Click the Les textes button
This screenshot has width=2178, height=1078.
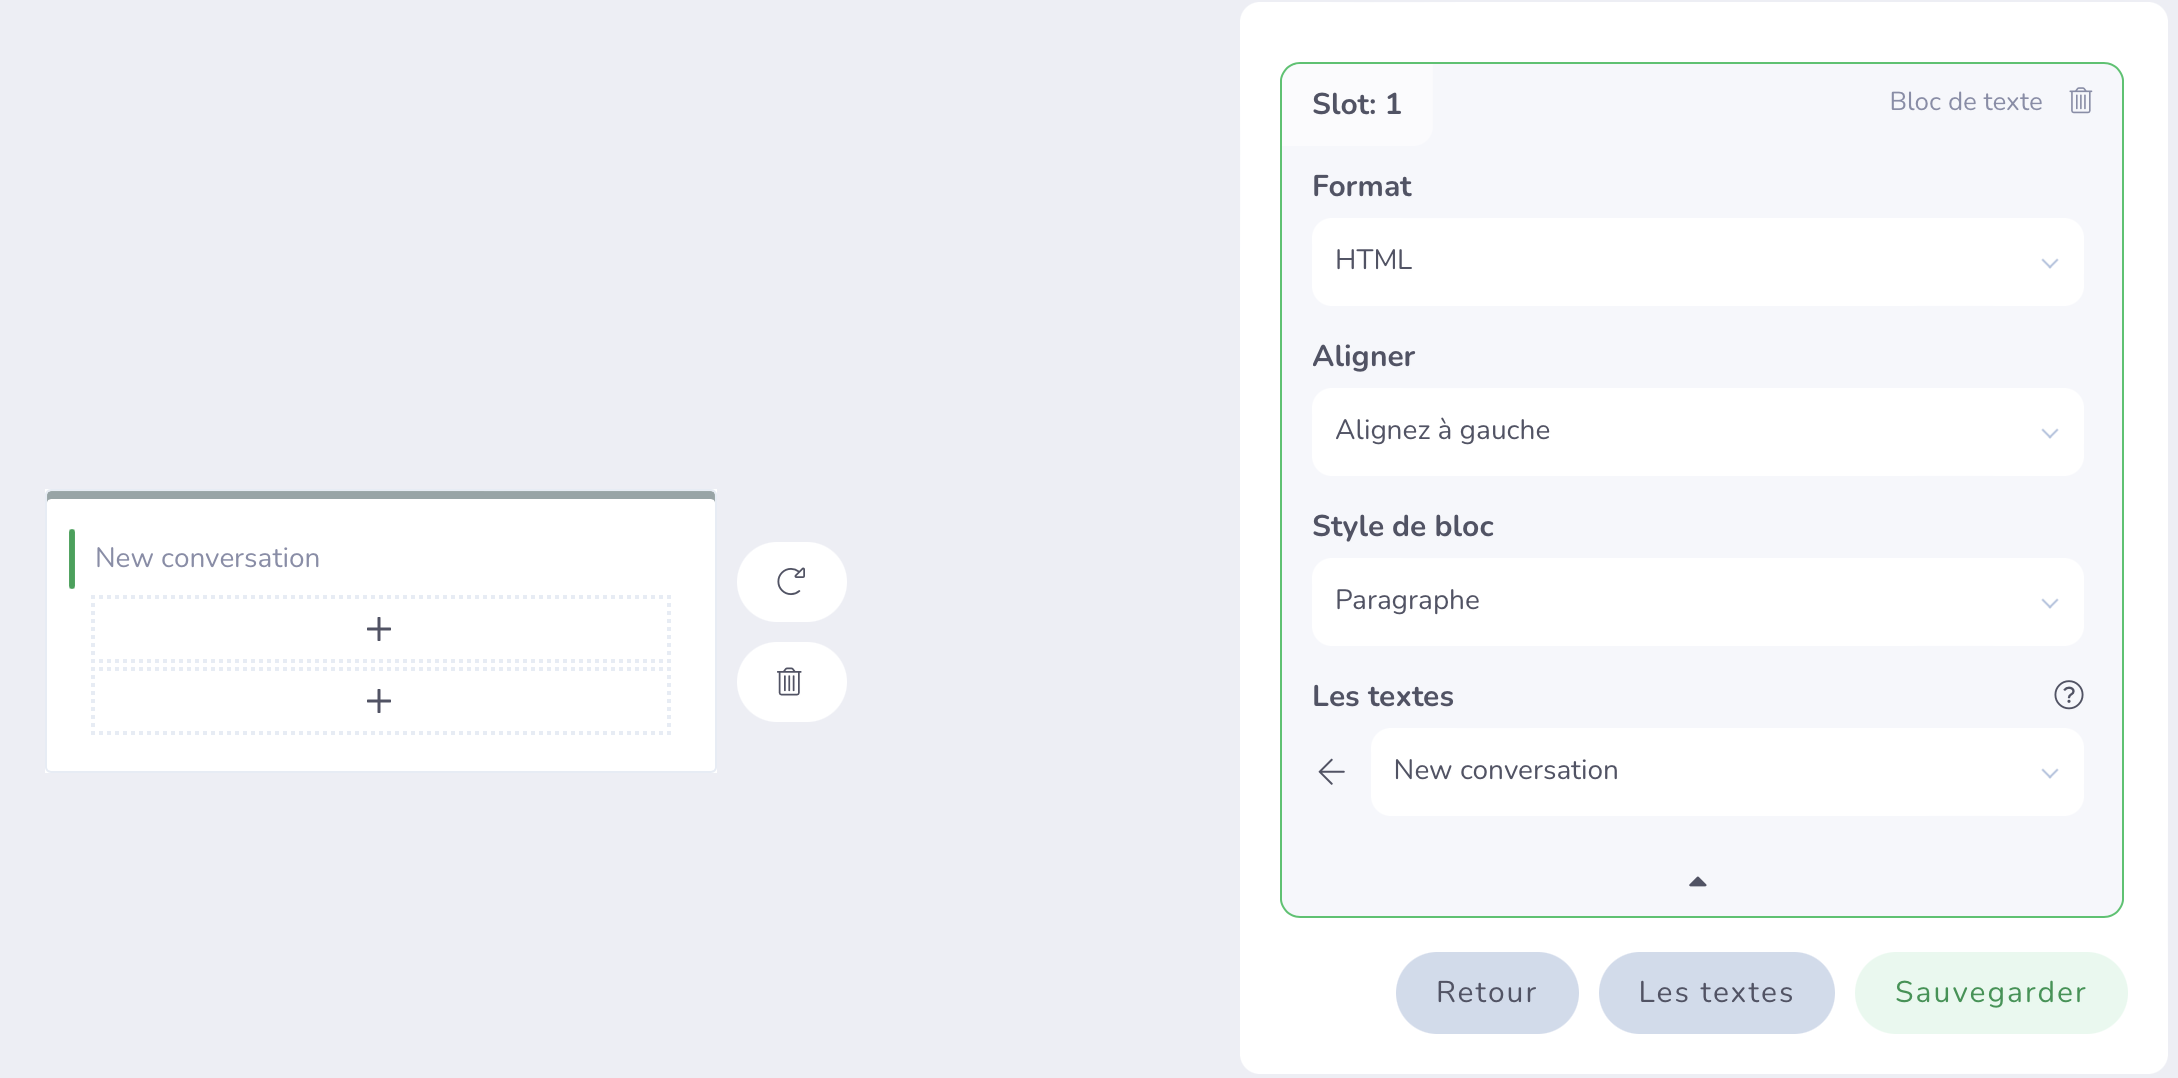1716,992
